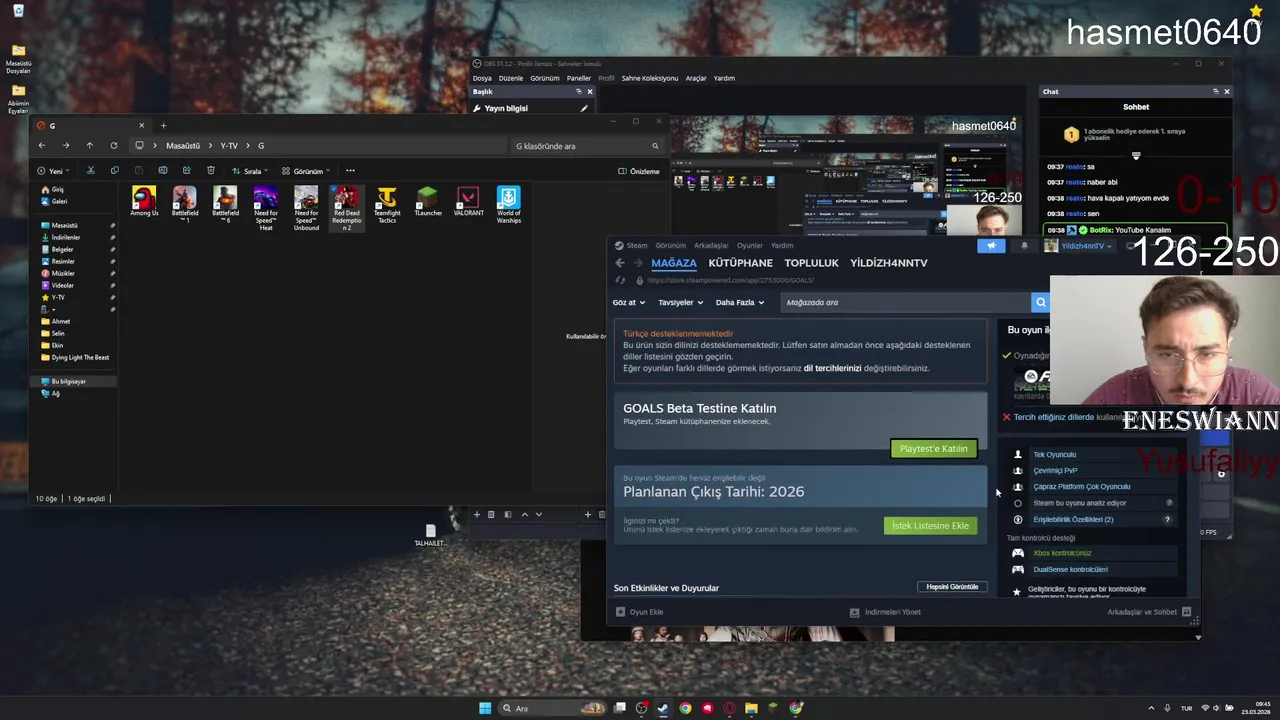Select Need for Speed Heat shortcut
Image resolution: width=1280 pixels, height=720 pixels.
266,208
